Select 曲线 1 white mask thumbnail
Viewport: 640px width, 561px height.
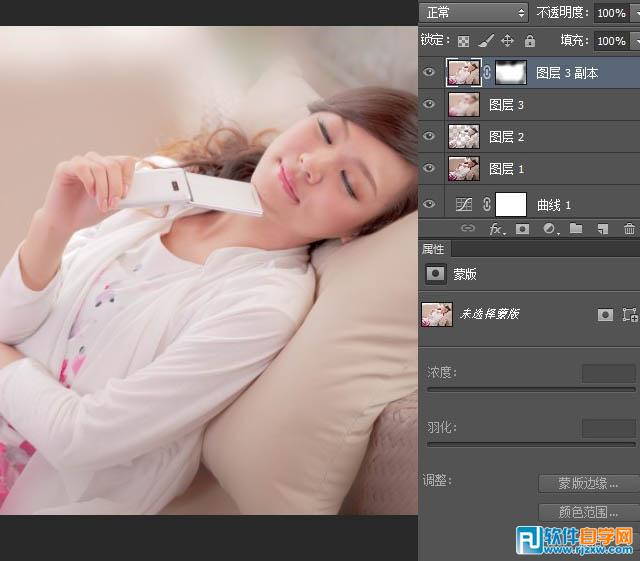tap(511, 204)
